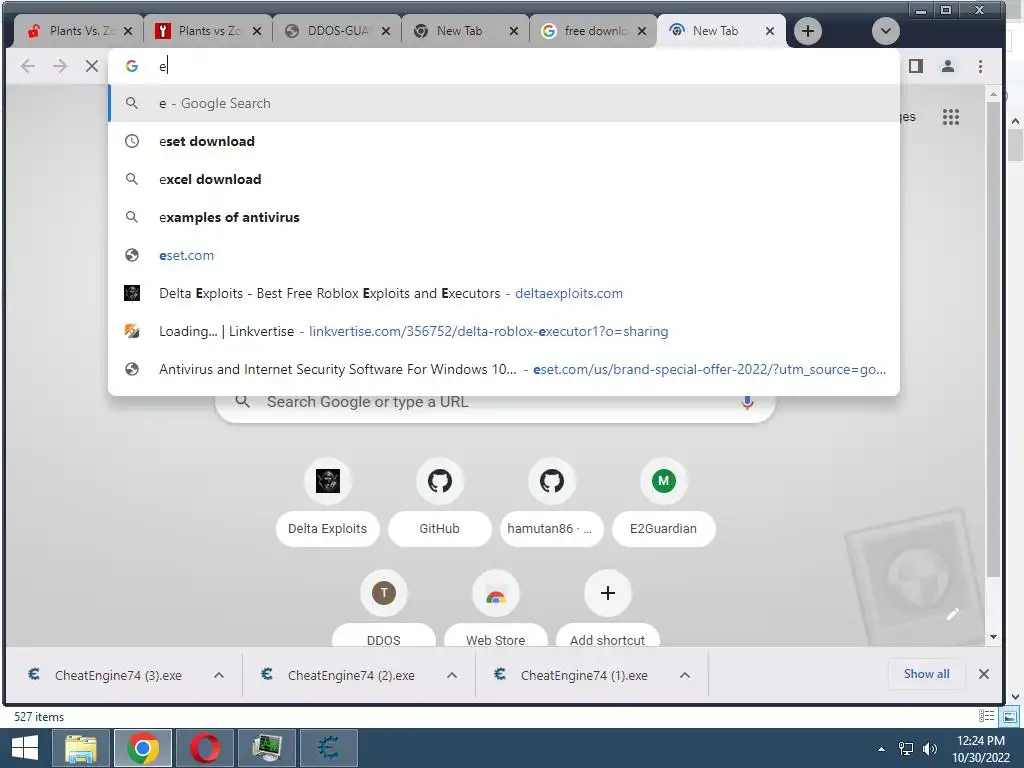1024x768 pixels.
Task: Switch to the first Plants Vs. Zombies tab
Action: pyautogui.click(x=78, y=31)
